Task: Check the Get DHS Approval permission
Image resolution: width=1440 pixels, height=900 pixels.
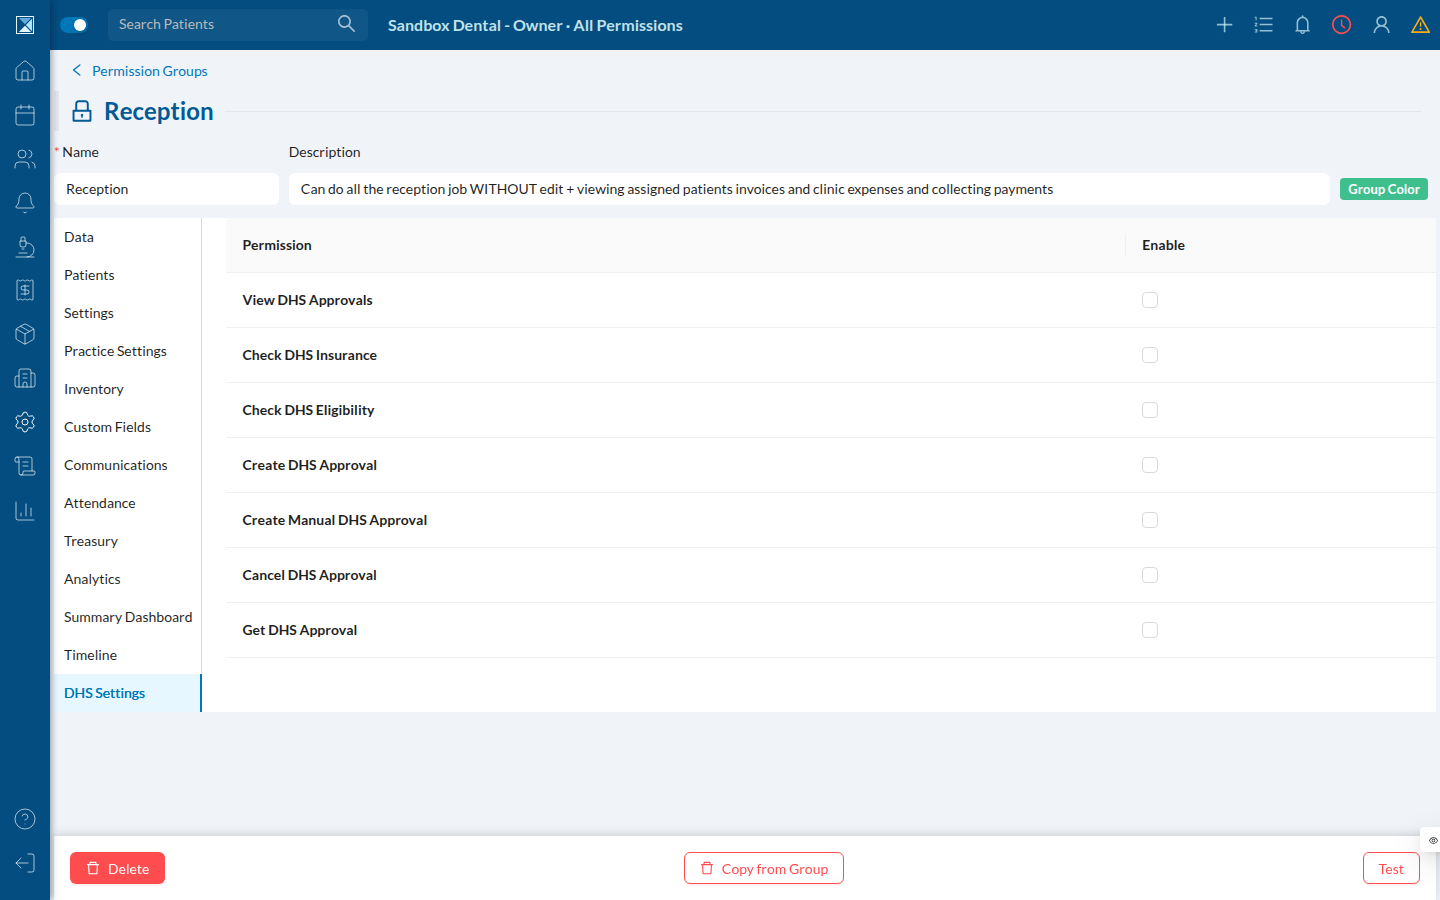Action: click(x=1150, y=630)
